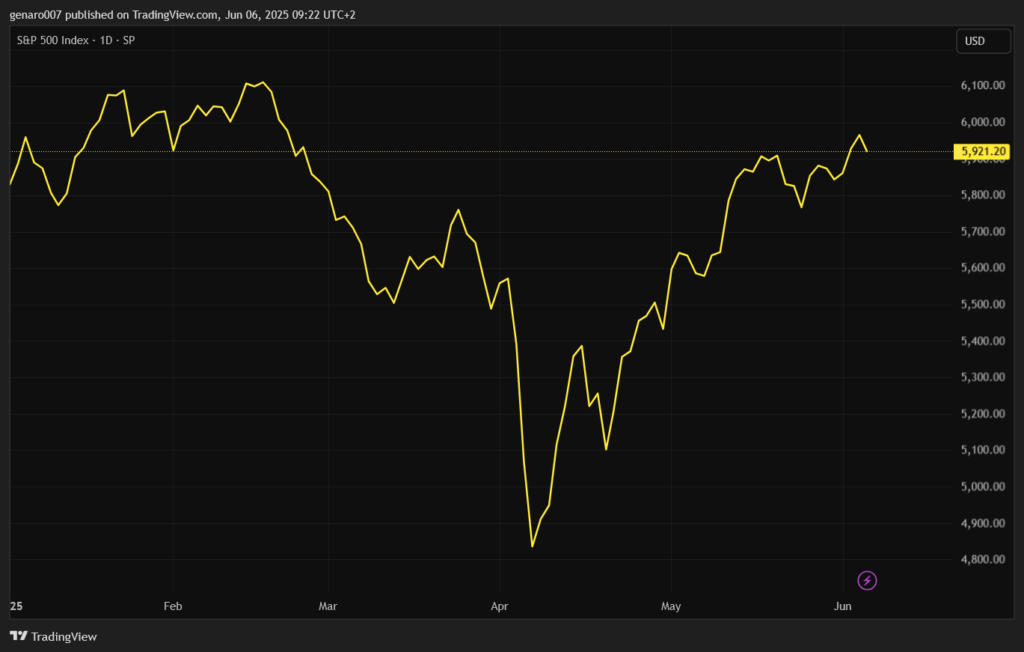Select the Jun label on time axis
The height and width of the screenshot is (652, 1024).
[x=842, y=606]
